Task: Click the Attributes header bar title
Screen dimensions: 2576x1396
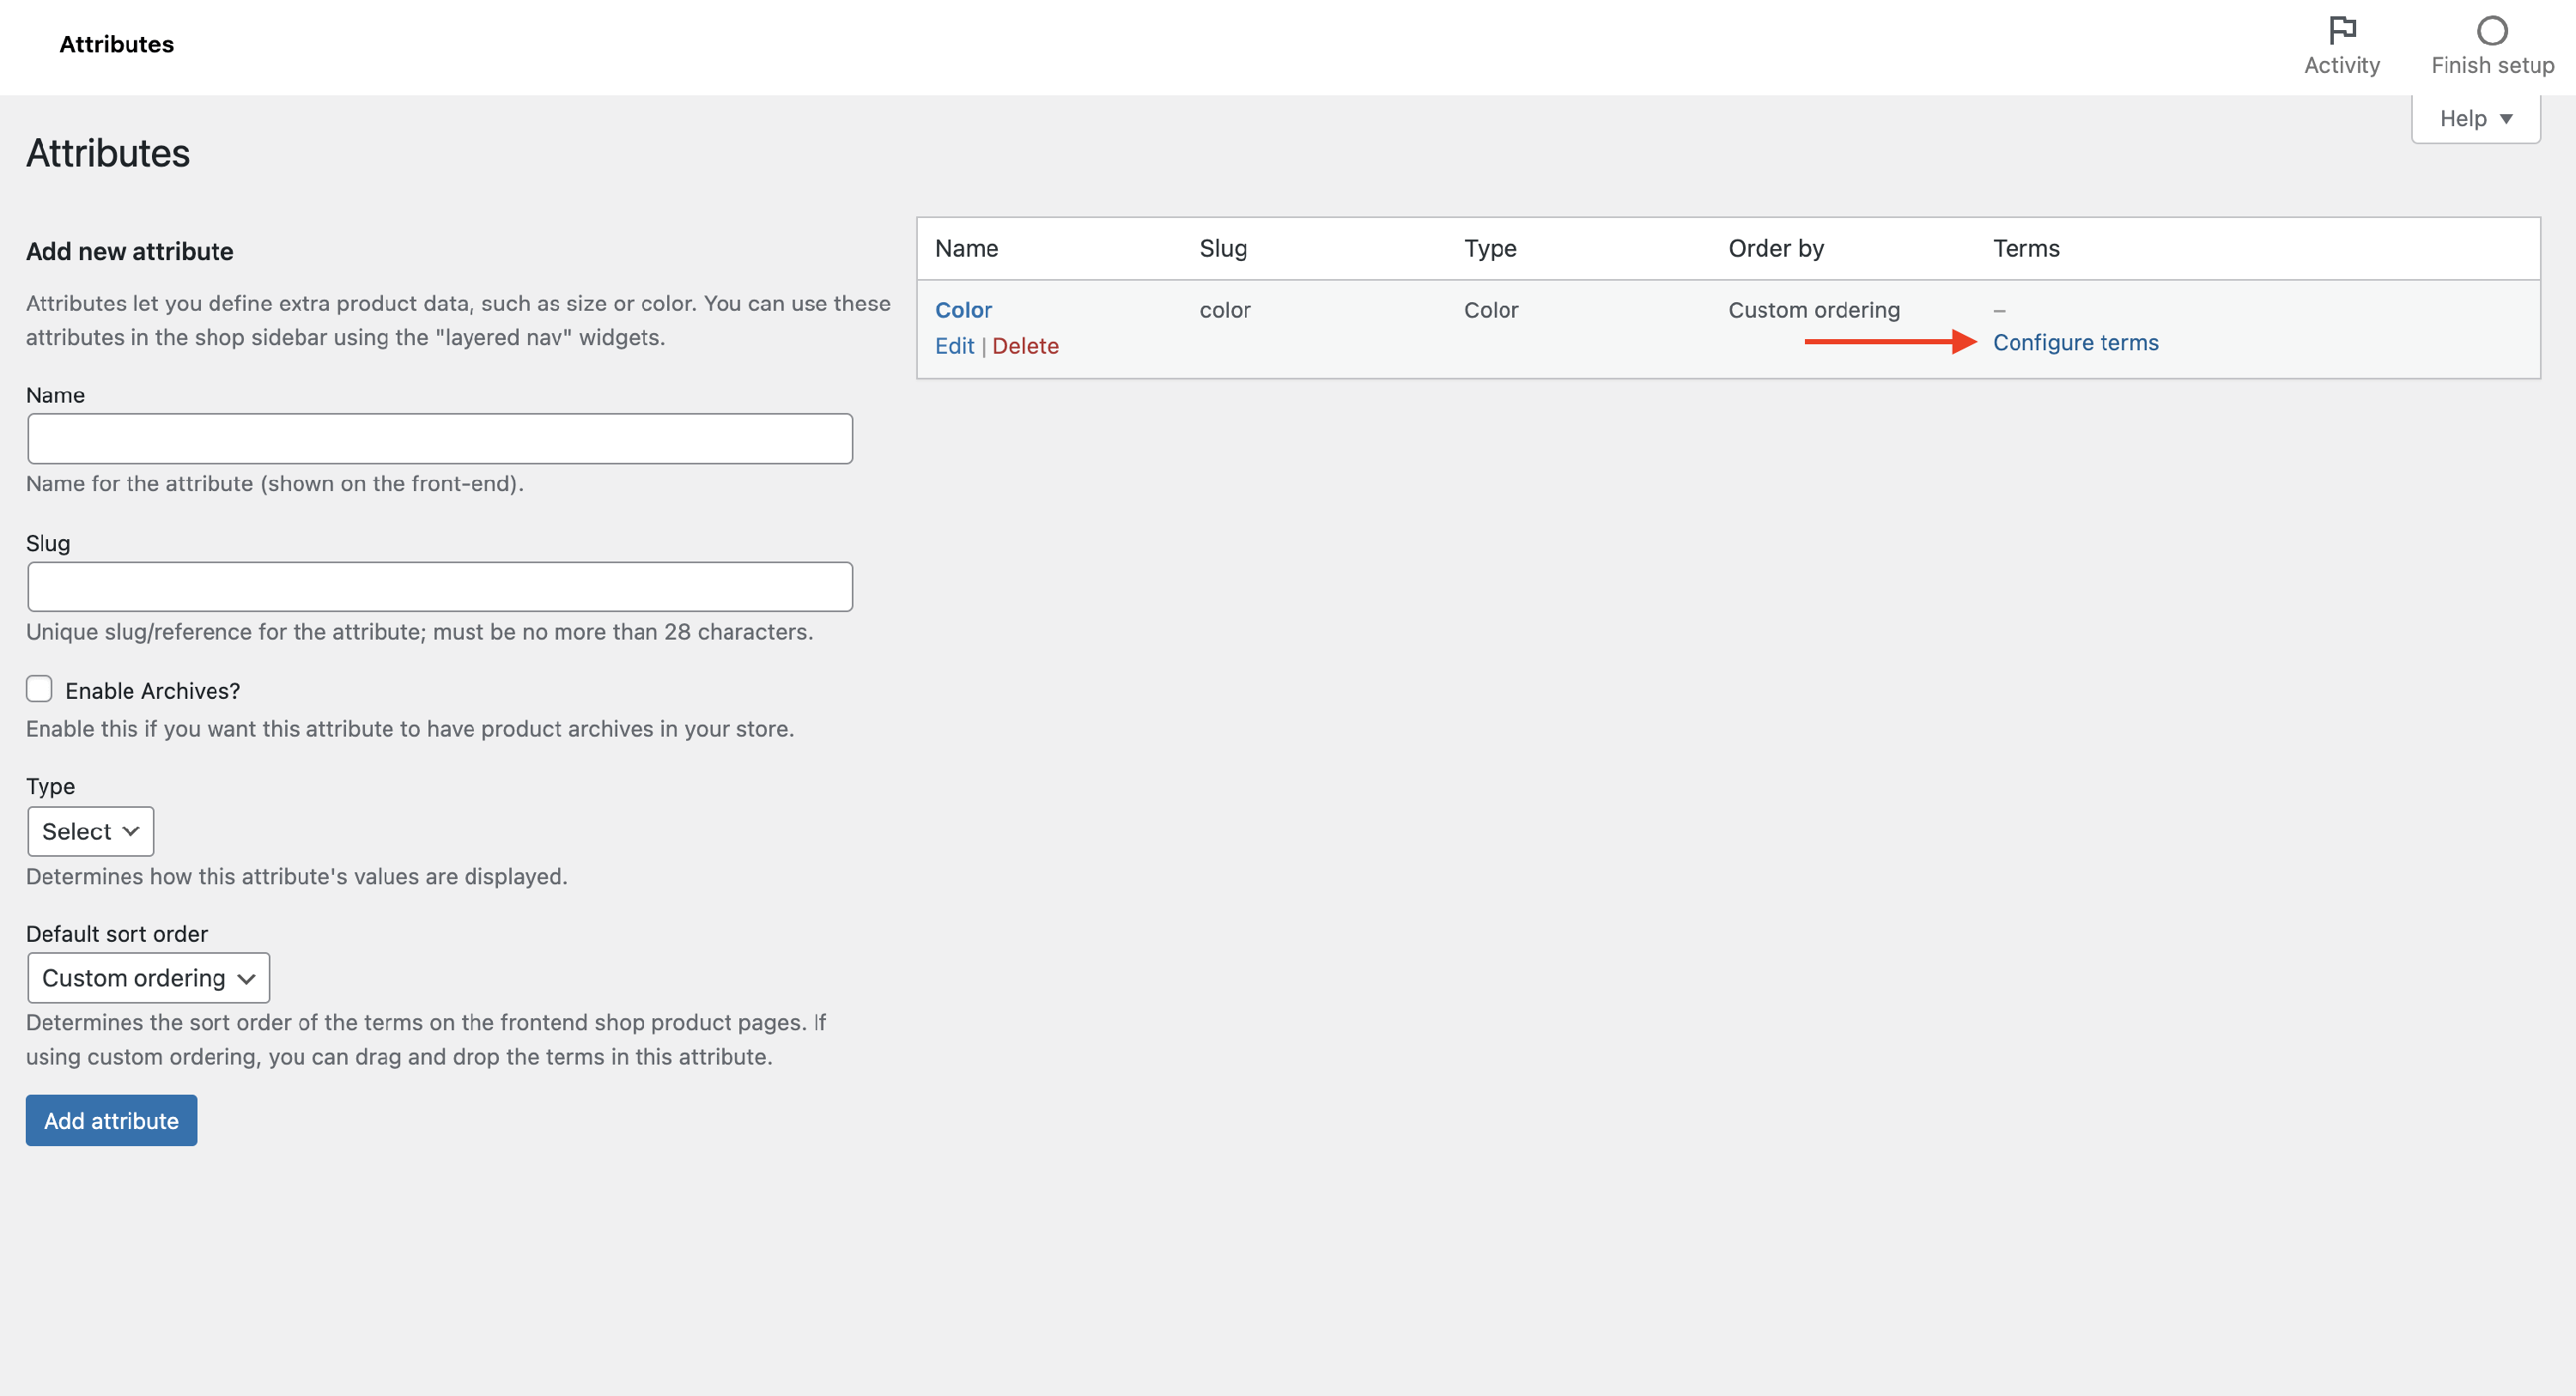Action: pyautogui.click(x=116, y=44)
